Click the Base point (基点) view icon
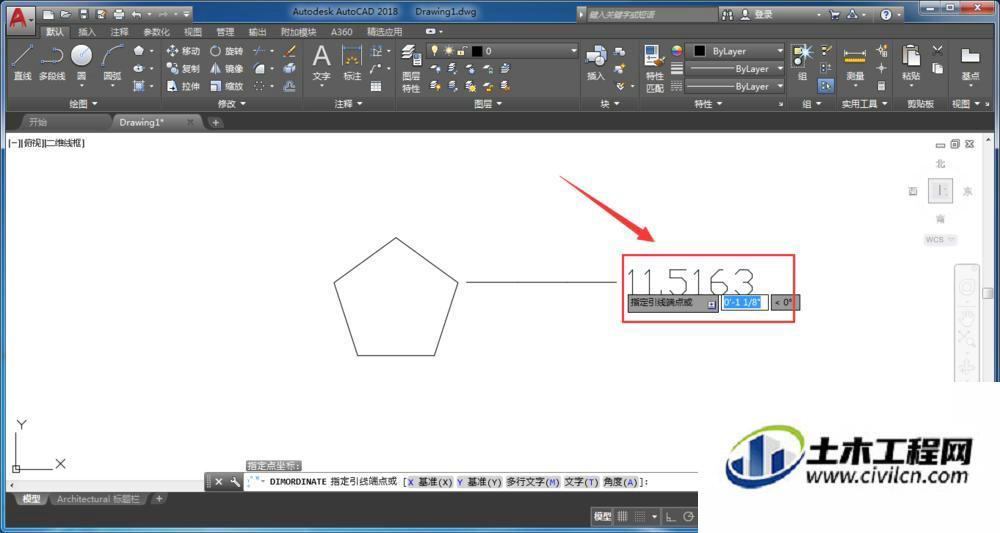Screen dimensions: 1000x533 coord(970,62)
